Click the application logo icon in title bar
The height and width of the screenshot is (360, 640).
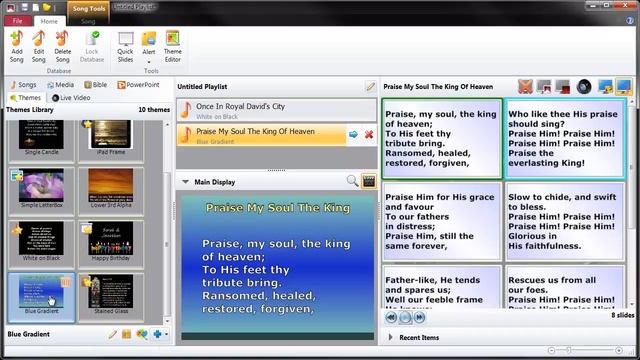click(11, 7)
